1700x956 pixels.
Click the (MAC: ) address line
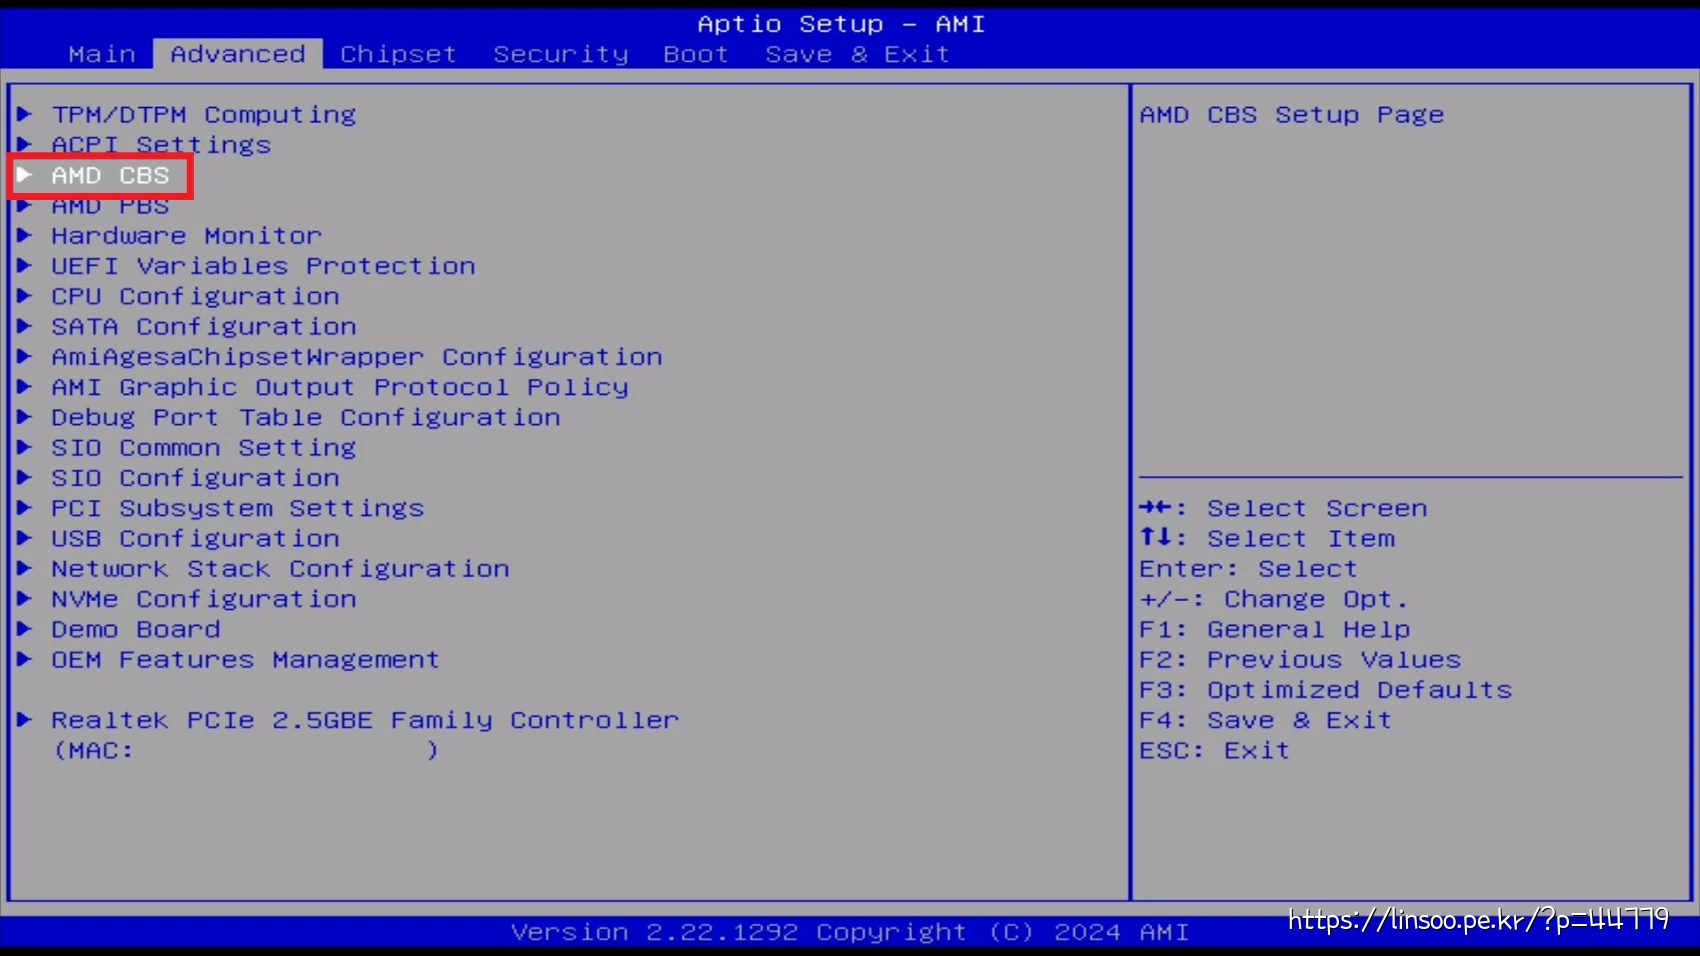point(246,751)
